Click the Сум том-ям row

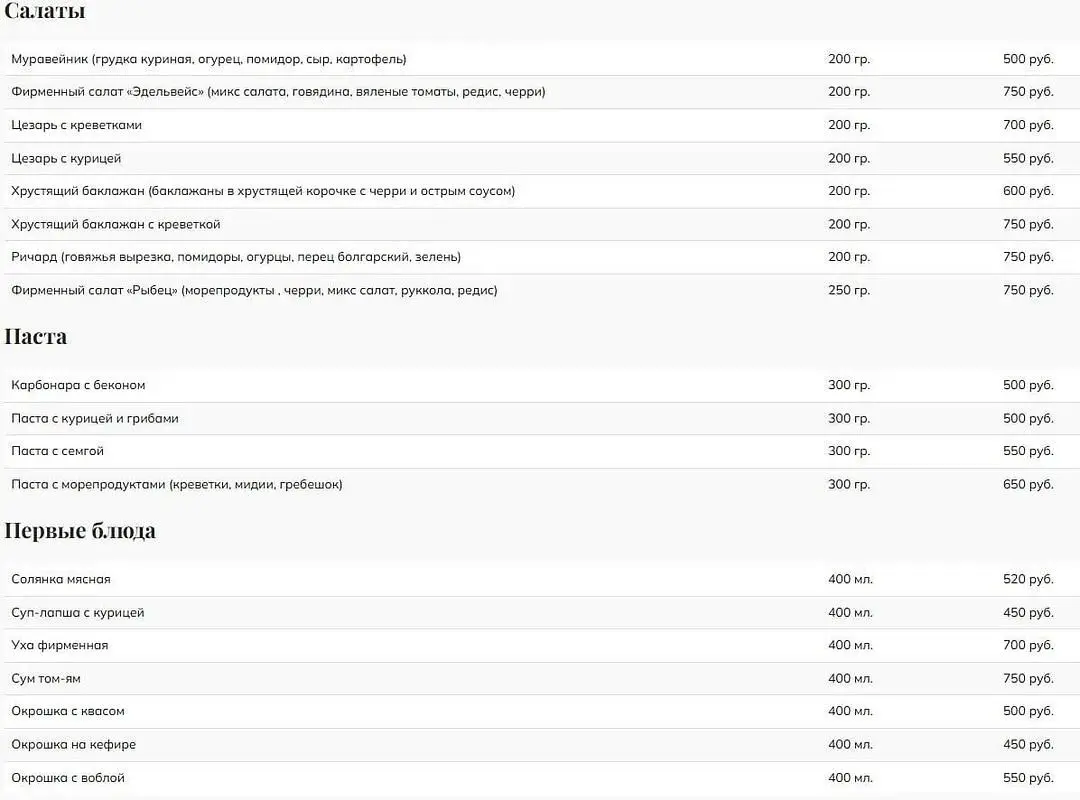pyautogui.click(x=542, y=679)
